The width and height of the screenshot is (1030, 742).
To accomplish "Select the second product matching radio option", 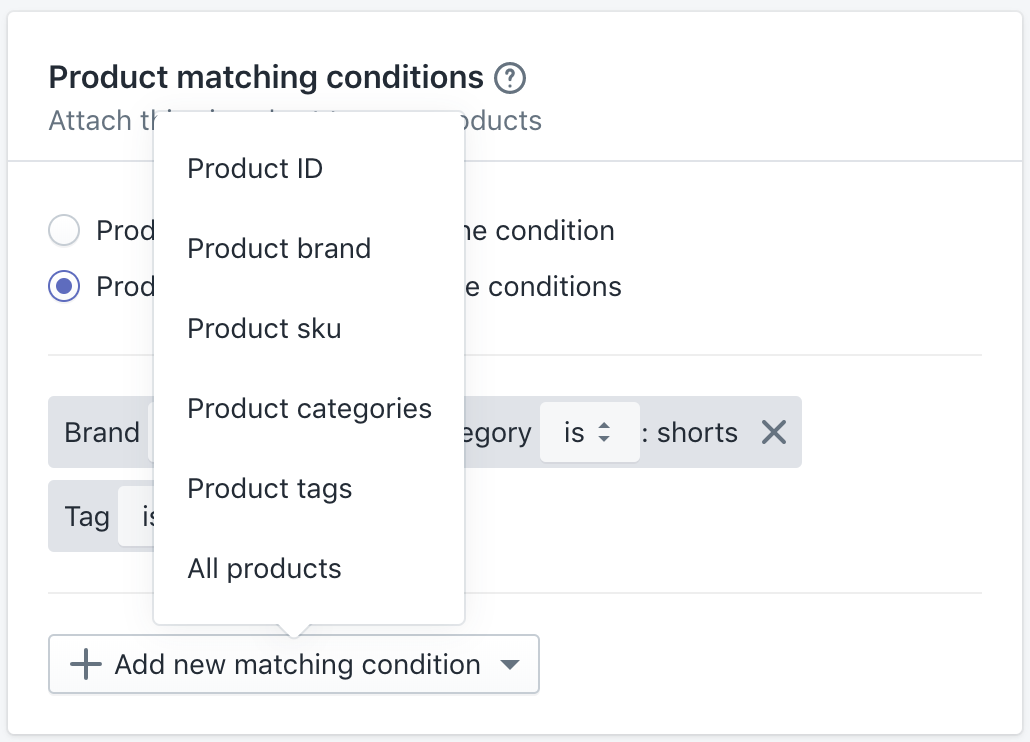I will (x=64, y=286).
